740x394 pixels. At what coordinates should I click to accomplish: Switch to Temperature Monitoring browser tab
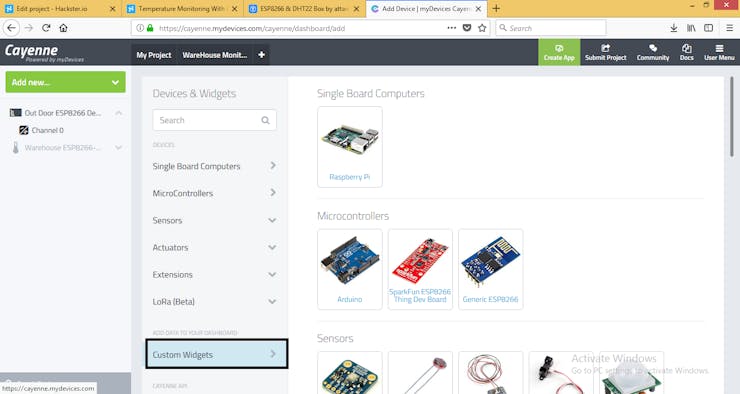[x=182, y=8]
